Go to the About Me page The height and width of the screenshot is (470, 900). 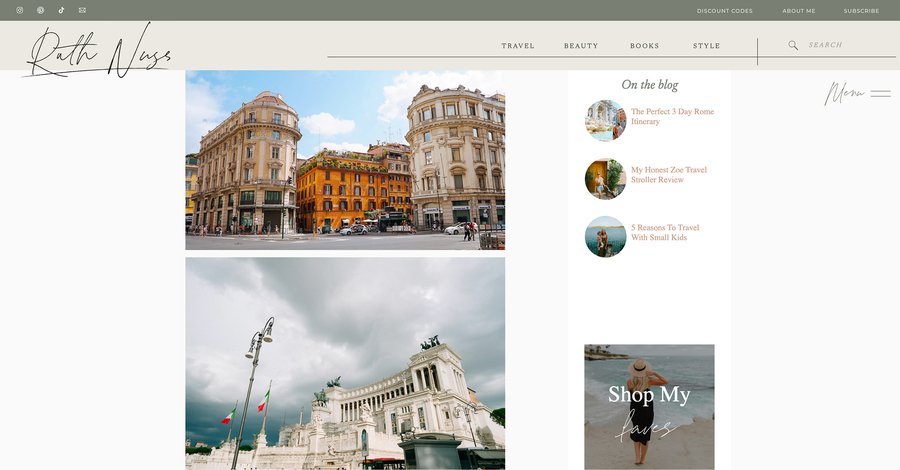pyautogui.click(x=798, y=11)
